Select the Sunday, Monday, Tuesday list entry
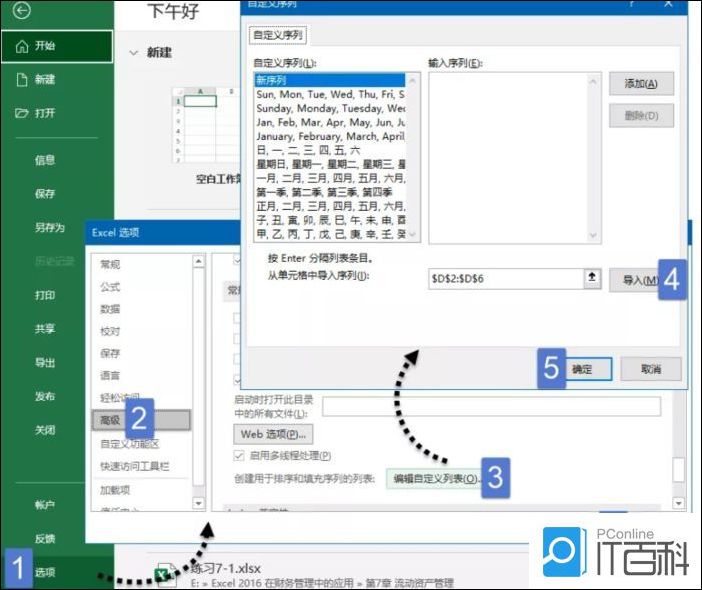 point(330,108)
